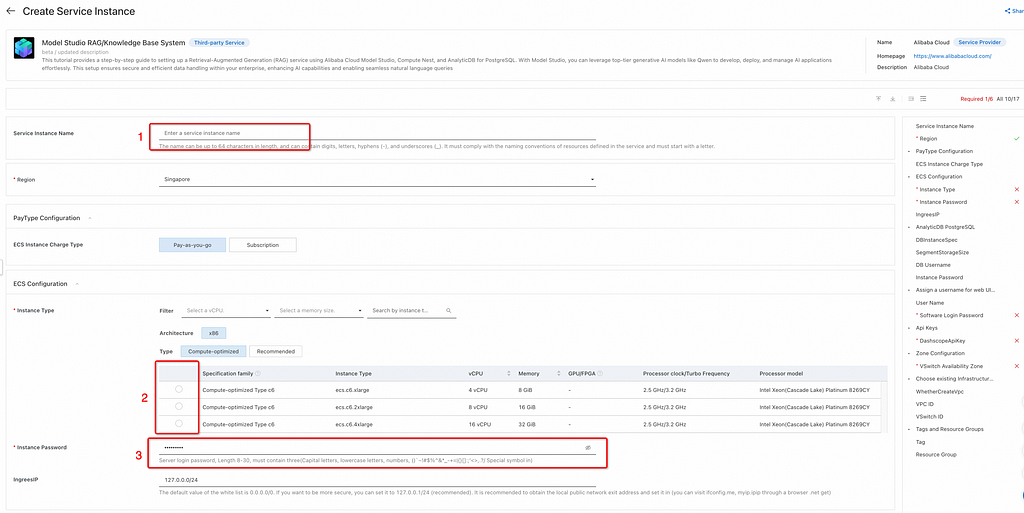The image size is (1024, 513).
Task: Click the Instance Type column header
Action: pos(353,373)
